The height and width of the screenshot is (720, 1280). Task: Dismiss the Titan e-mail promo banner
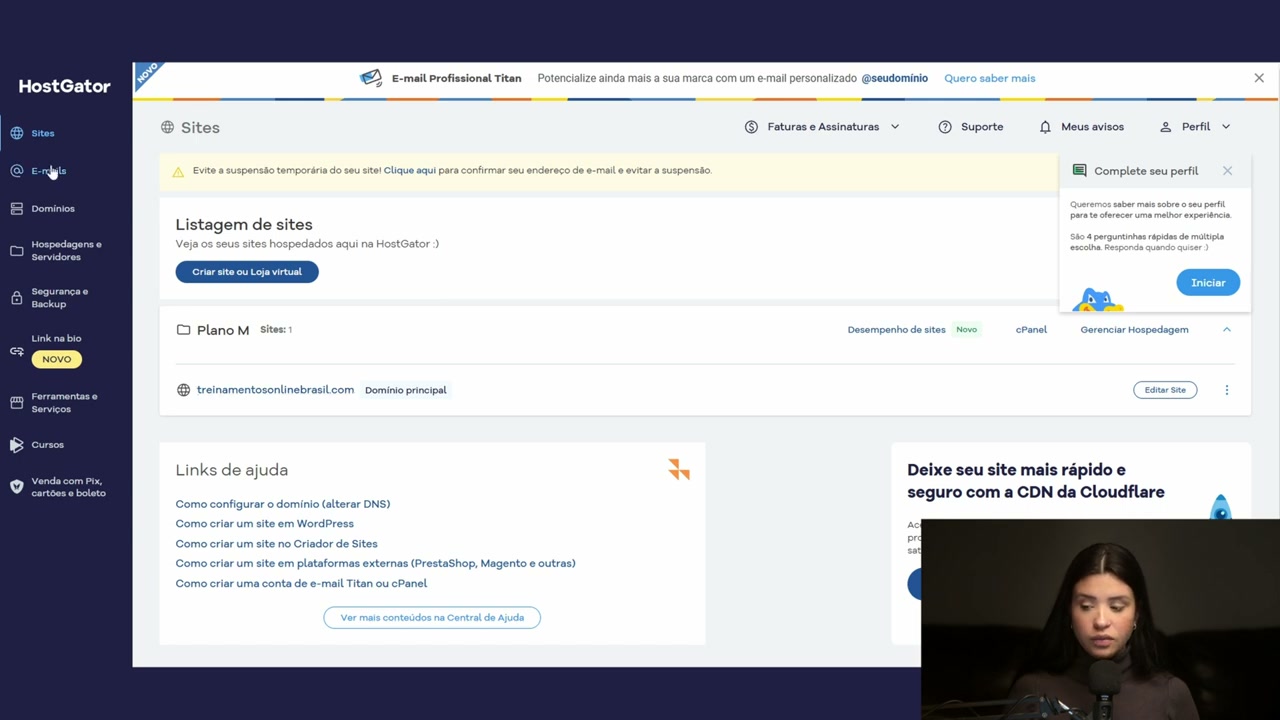click(1259, 78)
